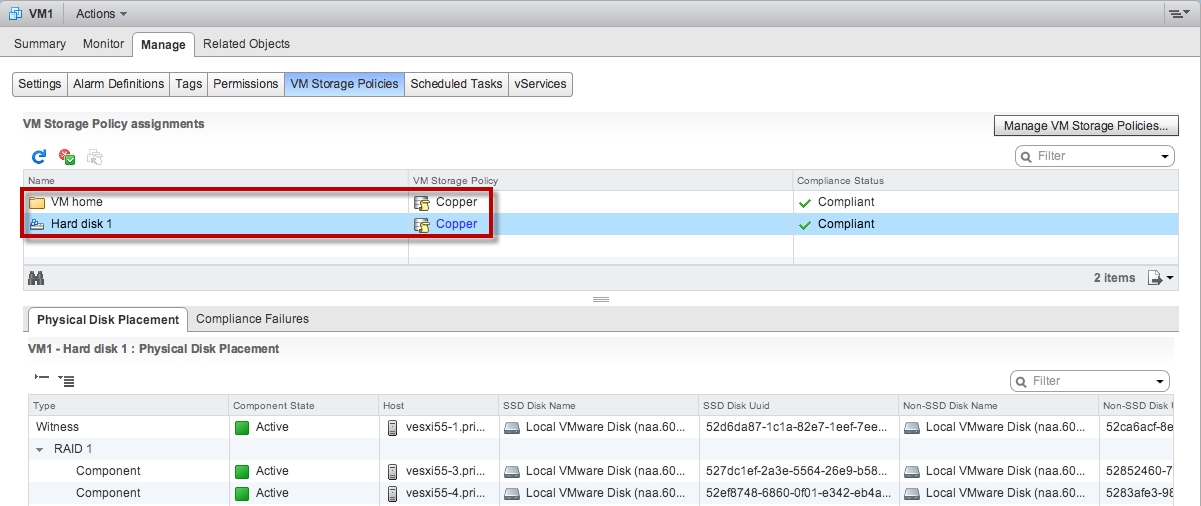Select the VM home row

600,202
